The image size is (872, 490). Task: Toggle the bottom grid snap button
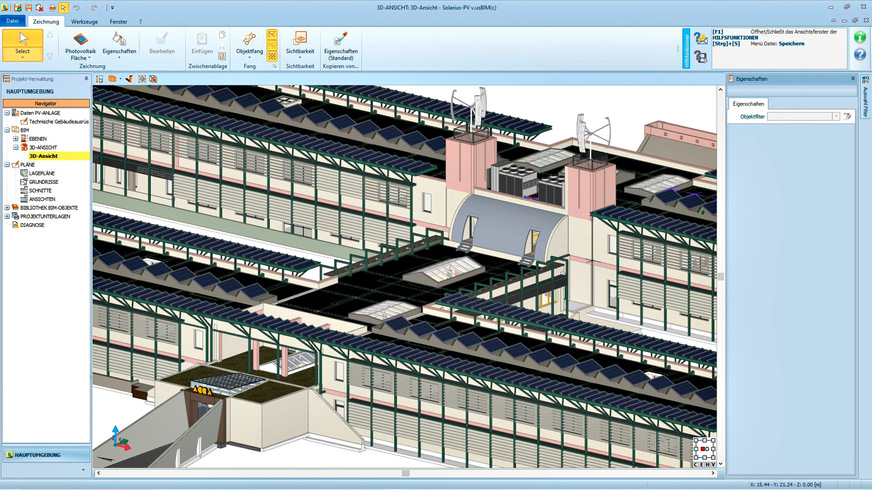pos(272,58)
